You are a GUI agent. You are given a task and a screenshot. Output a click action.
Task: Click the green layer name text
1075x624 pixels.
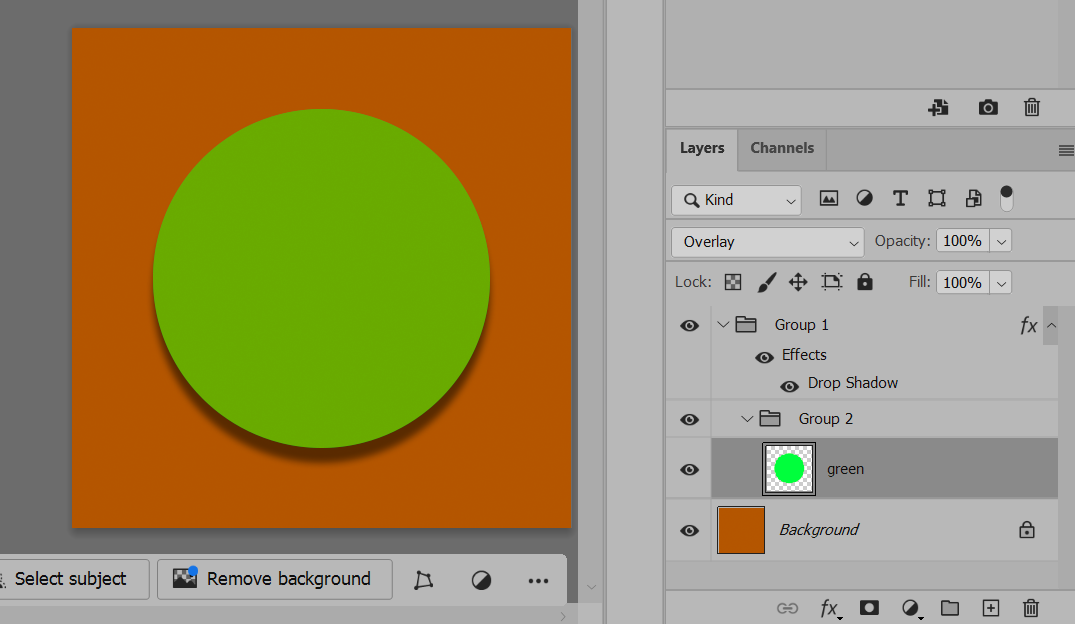click(x=845, y=470)
